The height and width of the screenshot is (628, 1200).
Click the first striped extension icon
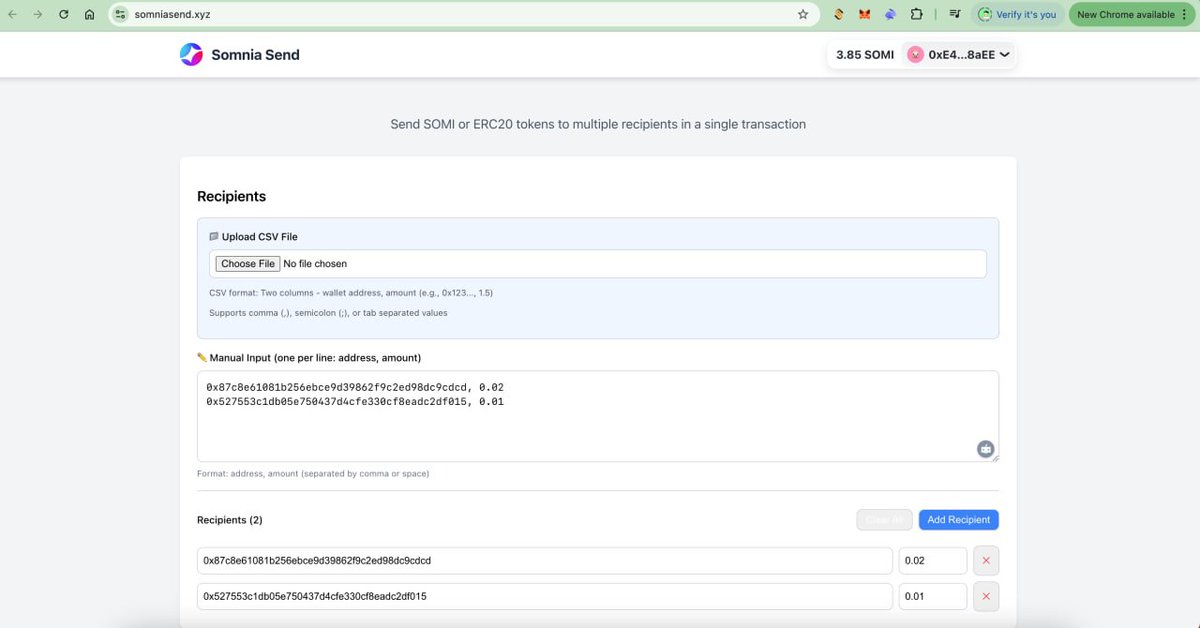coord(839,15)
